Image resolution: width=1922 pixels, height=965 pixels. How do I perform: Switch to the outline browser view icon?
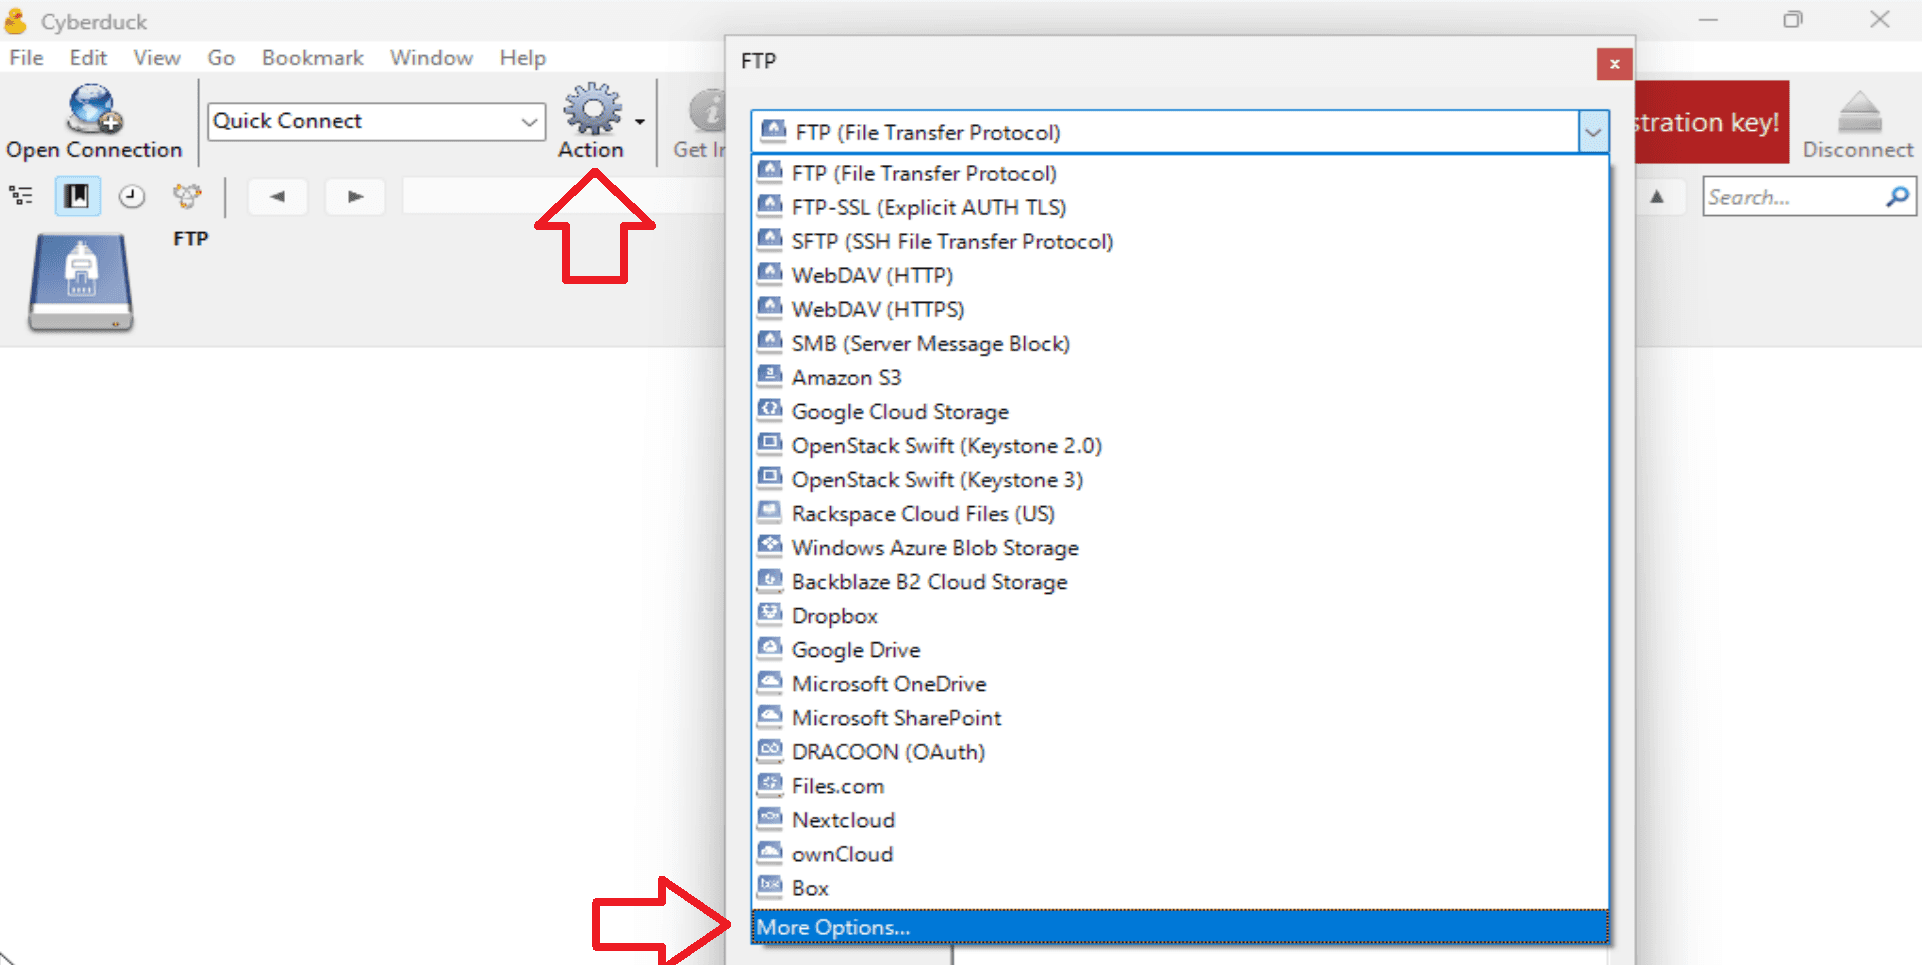pos(22,196)
